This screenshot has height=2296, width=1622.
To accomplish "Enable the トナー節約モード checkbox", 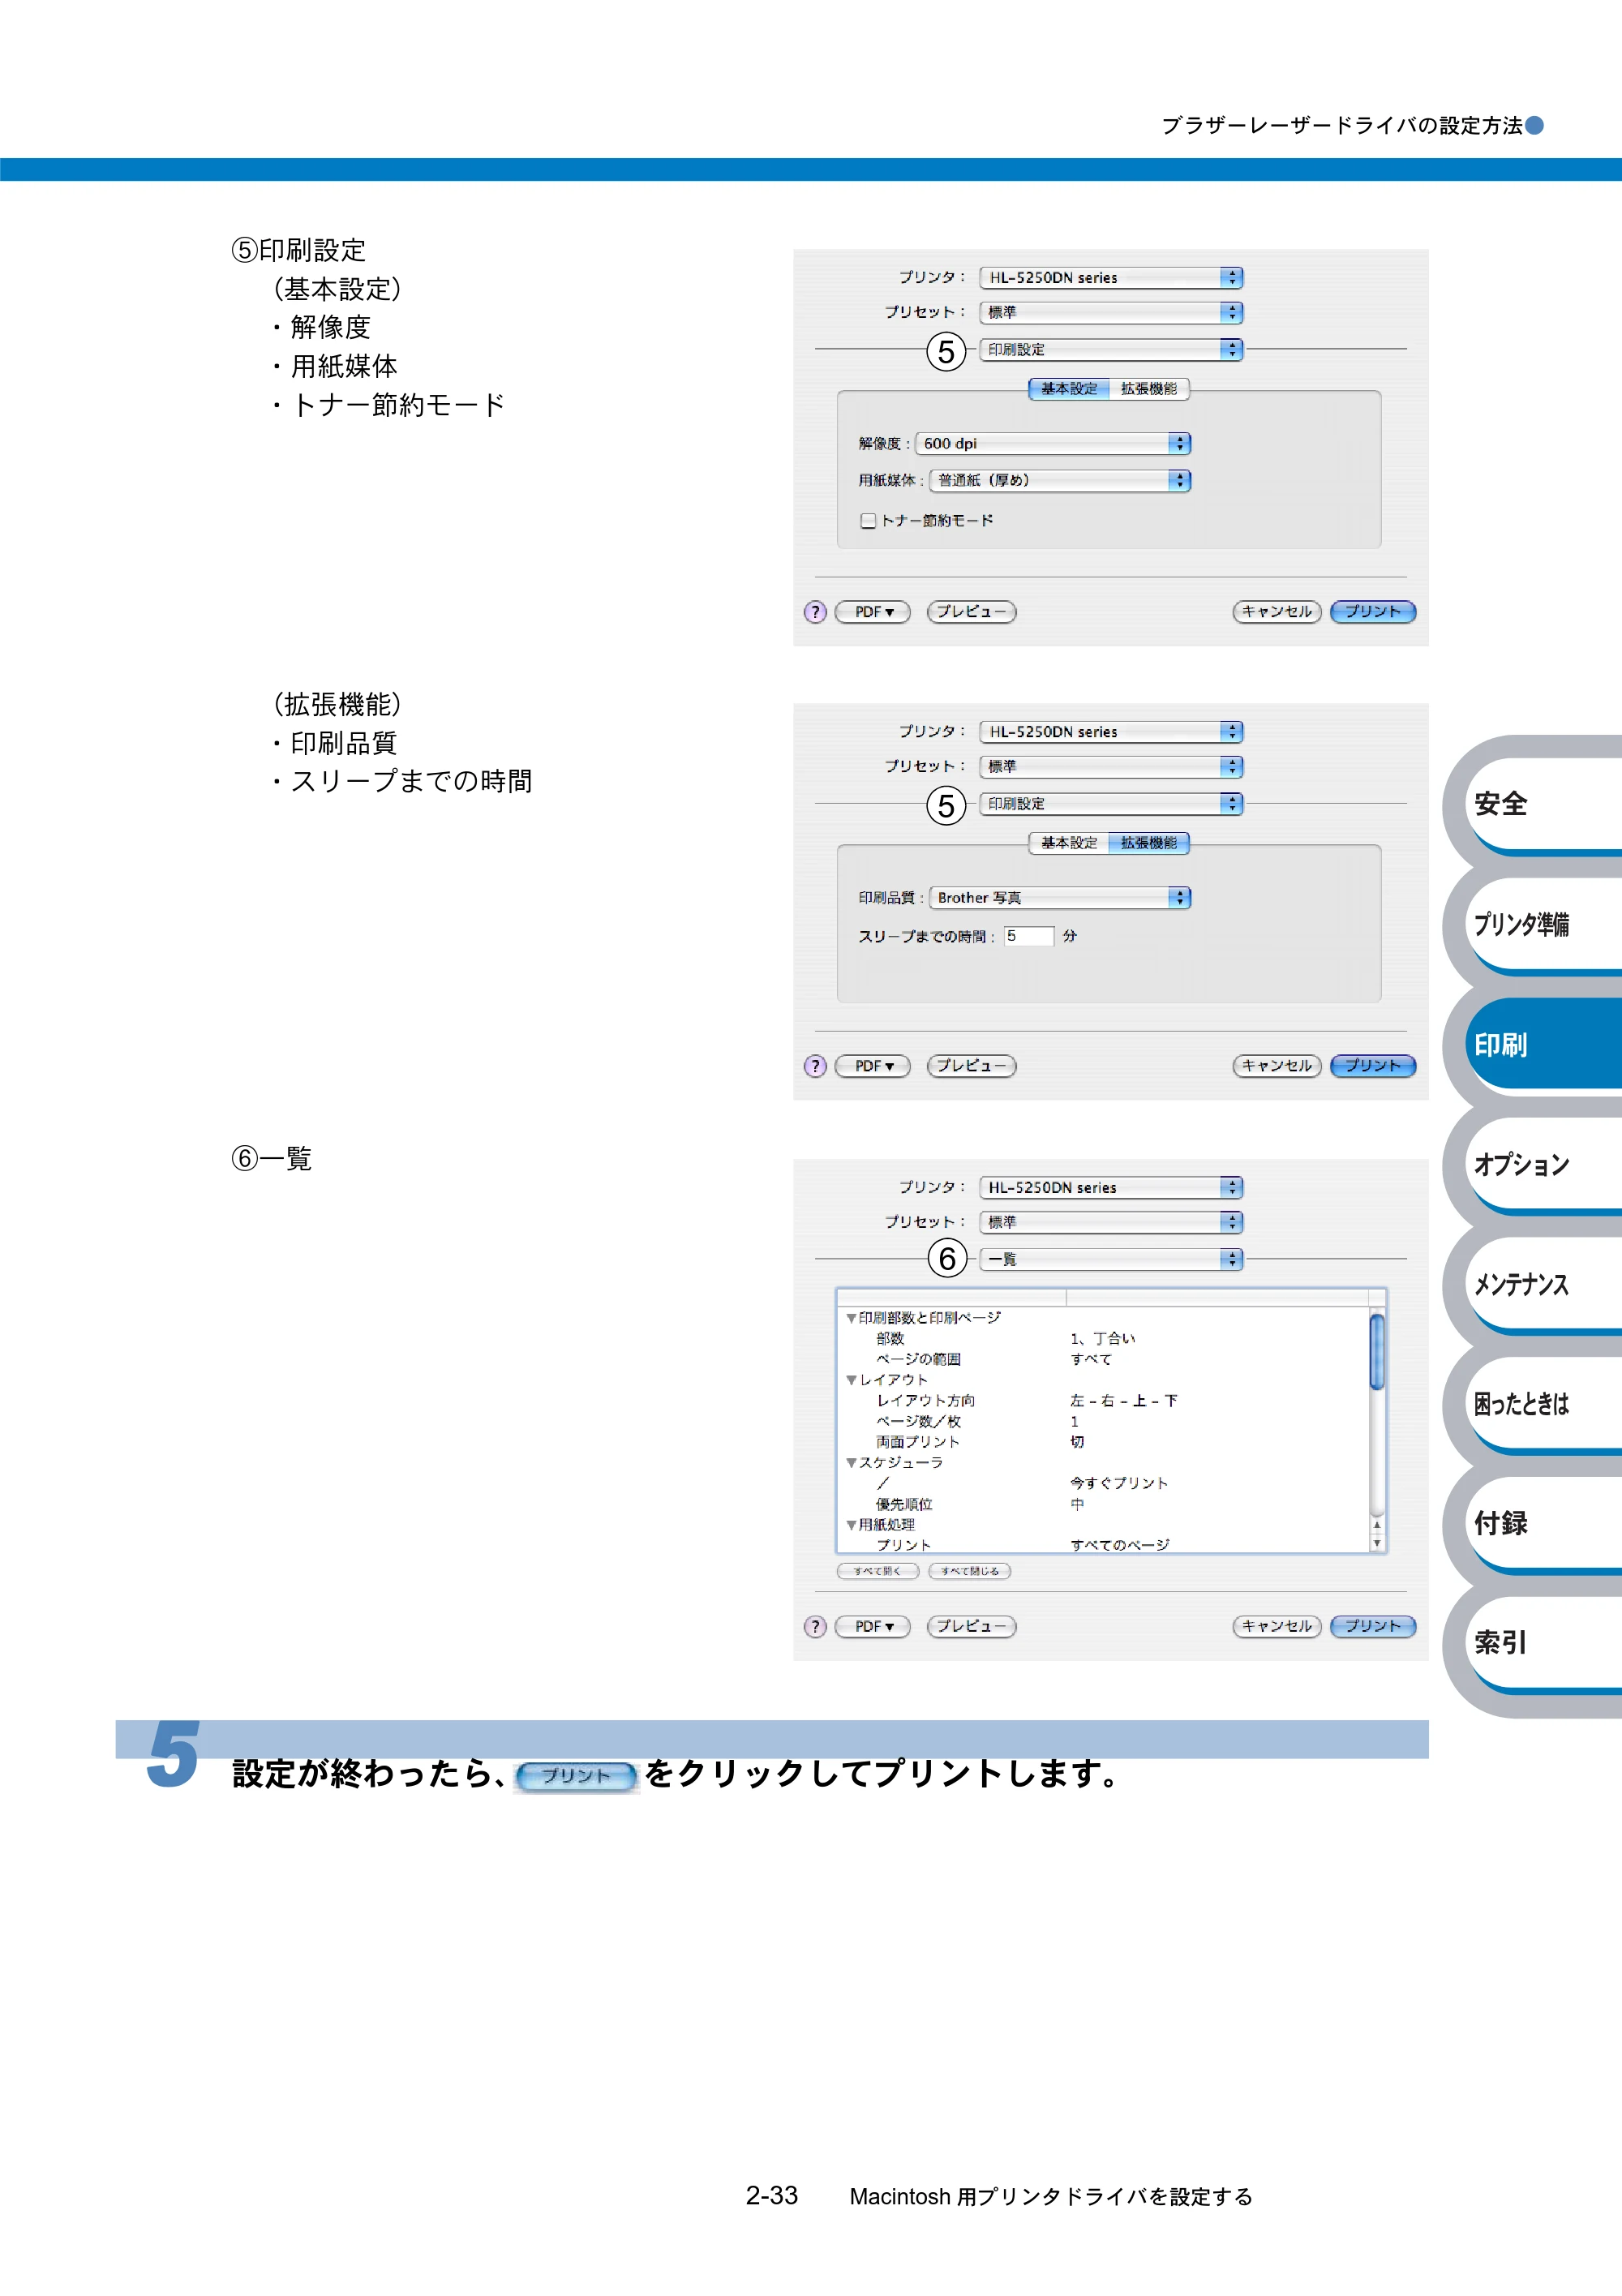I will point(868,521).
